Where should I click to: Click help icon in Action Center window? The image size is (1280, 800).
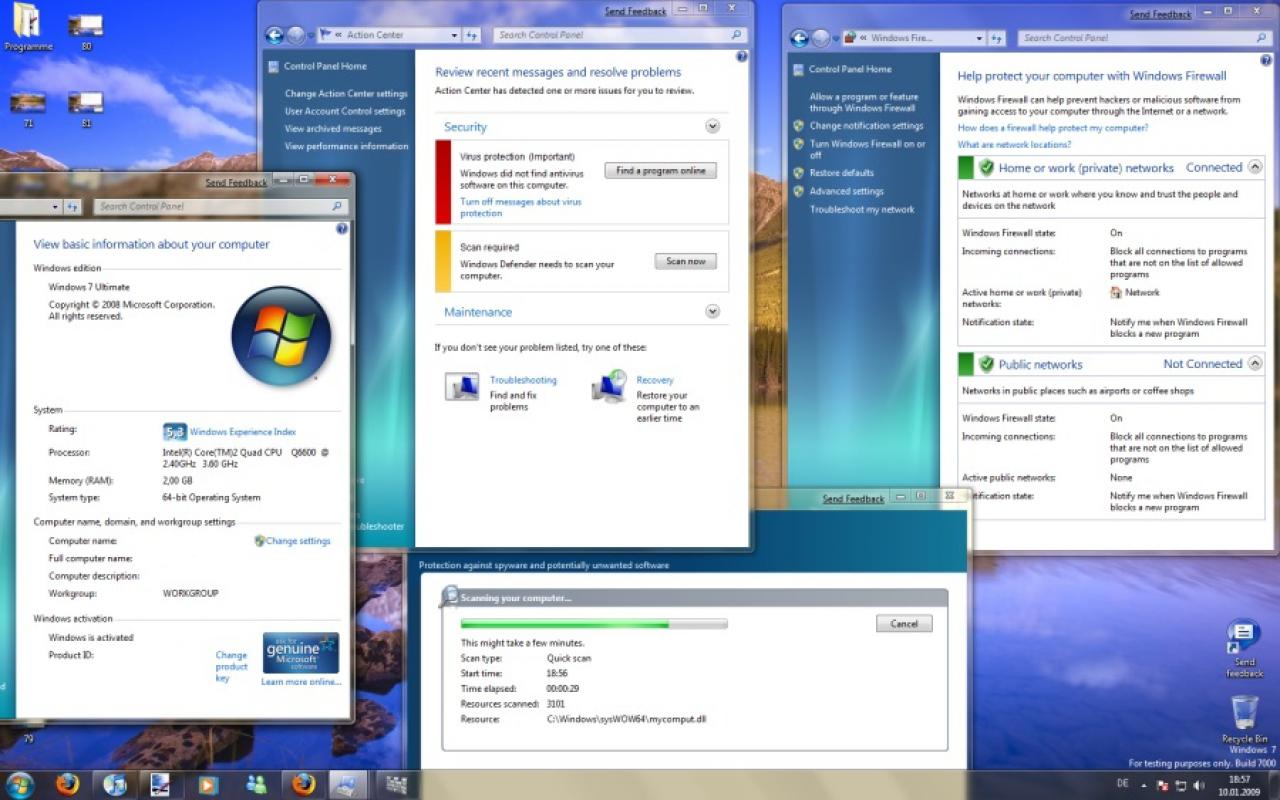pos(742,57)
